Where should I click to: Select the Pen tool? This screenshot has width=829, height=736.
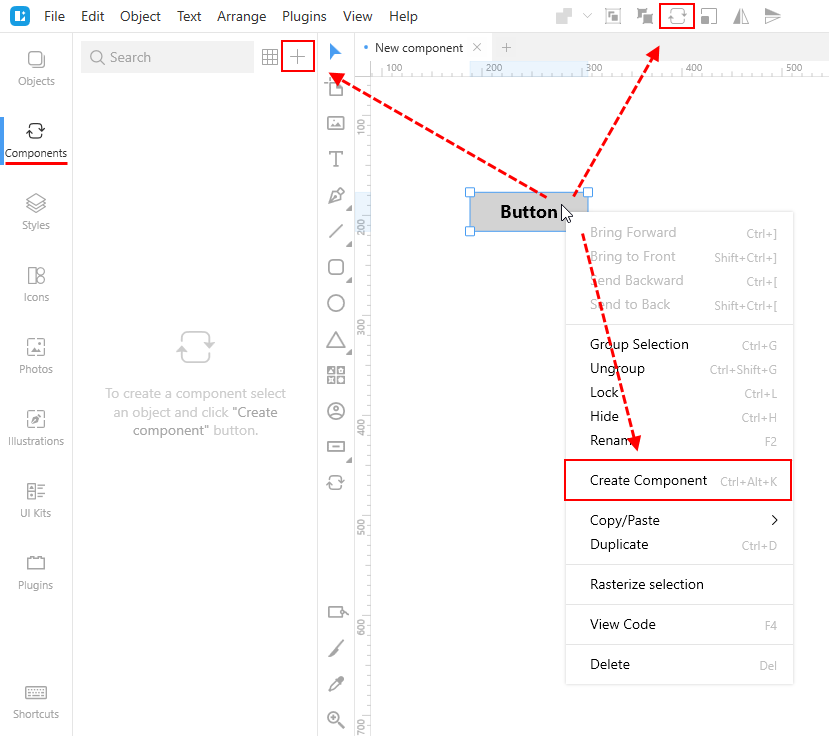tap(336, 196)
